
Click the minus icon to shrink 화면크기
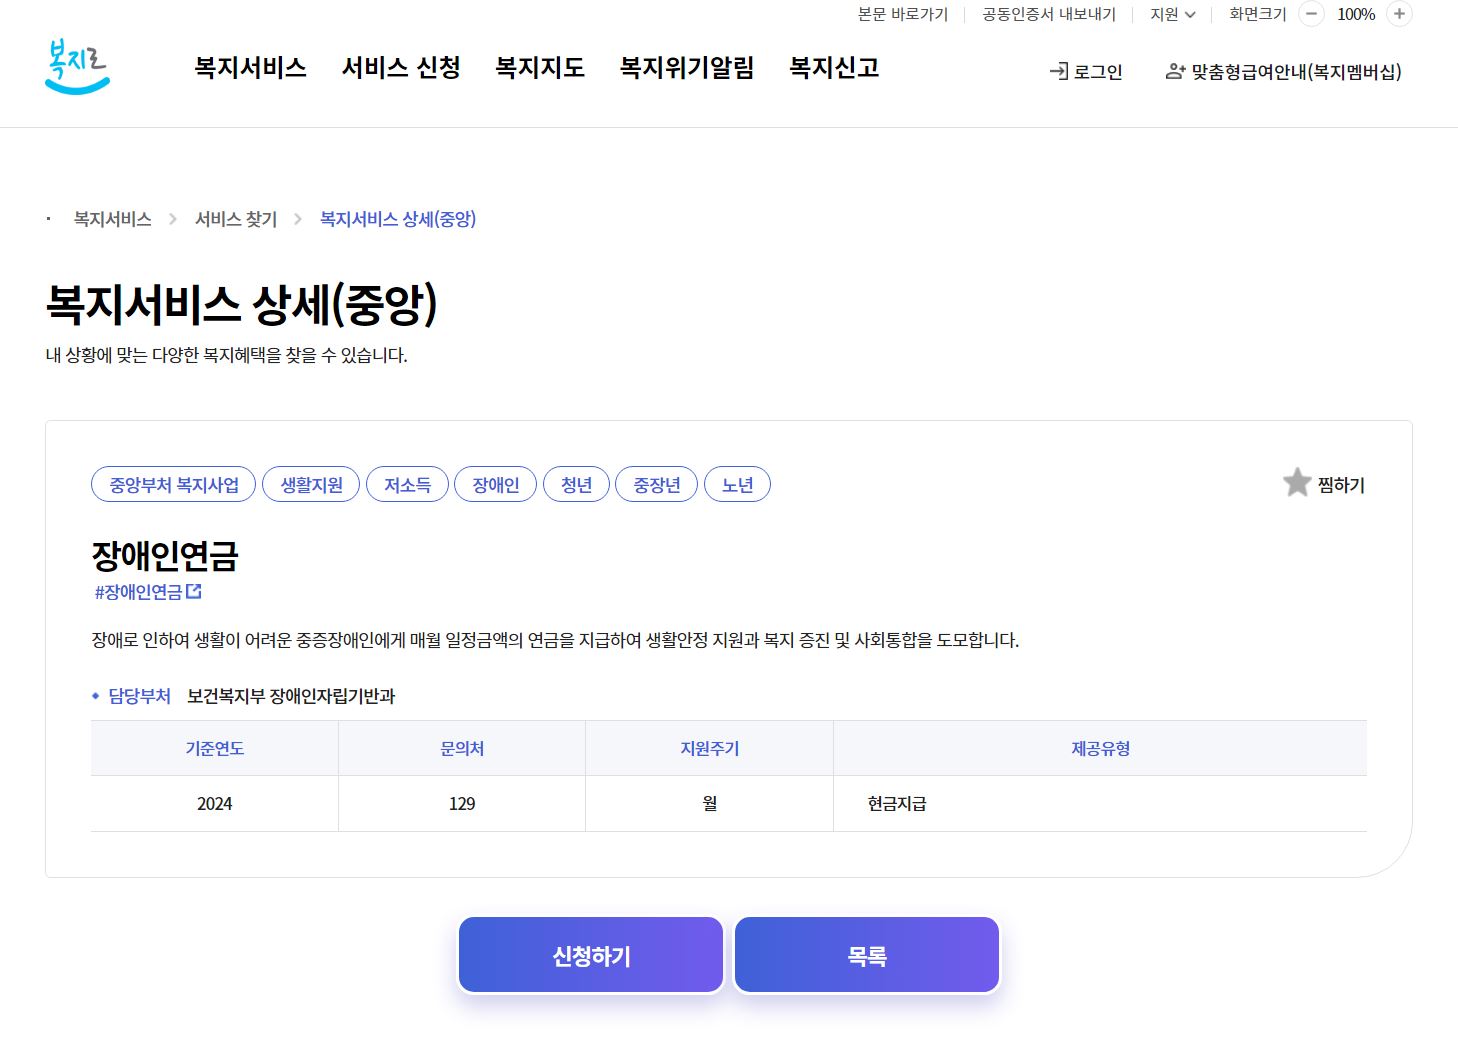coord(1310,15)
